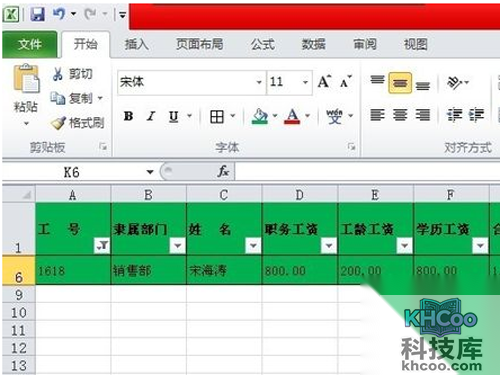This screenshot has height=375, width=500.
Task: Open the 审阅 (Review) tab
Action: [x=365, y=44]
